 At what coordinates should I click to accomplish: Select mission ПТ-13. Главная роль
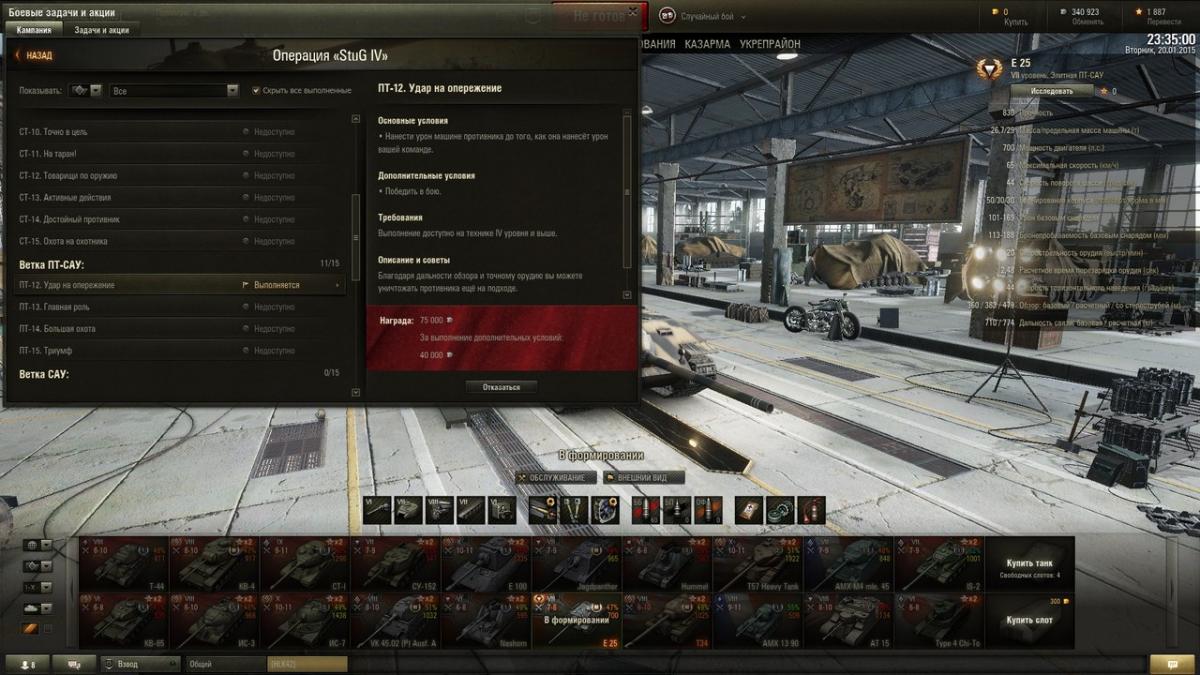coord(181,307)
